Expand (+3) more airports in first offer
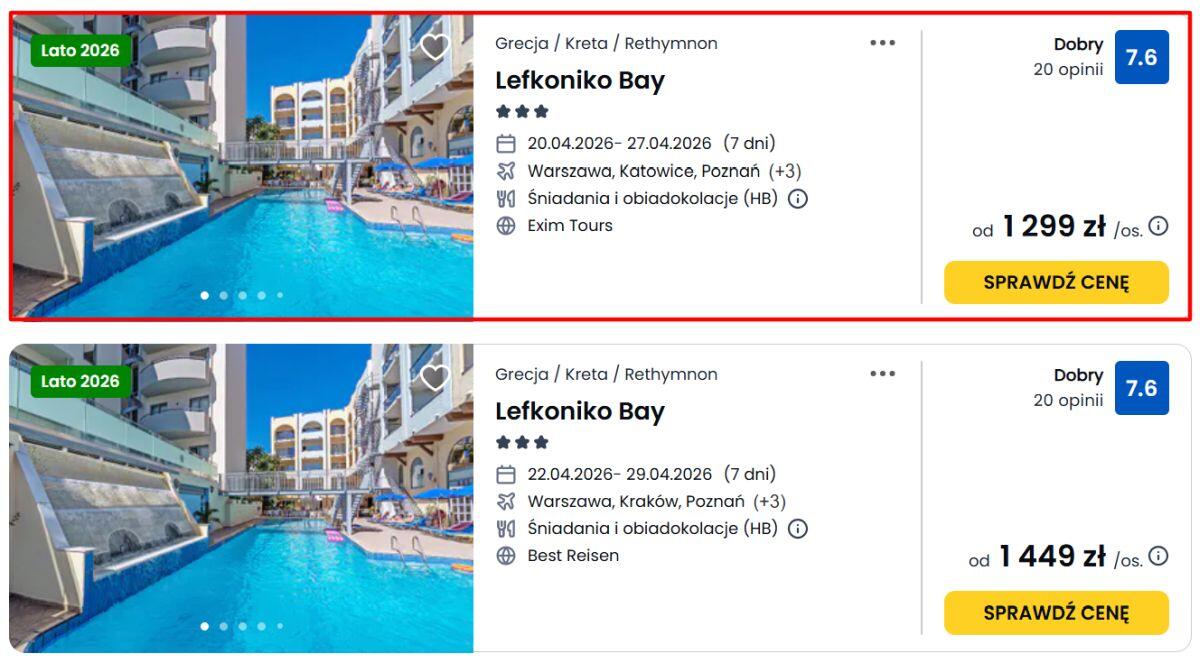 point(784,171)
